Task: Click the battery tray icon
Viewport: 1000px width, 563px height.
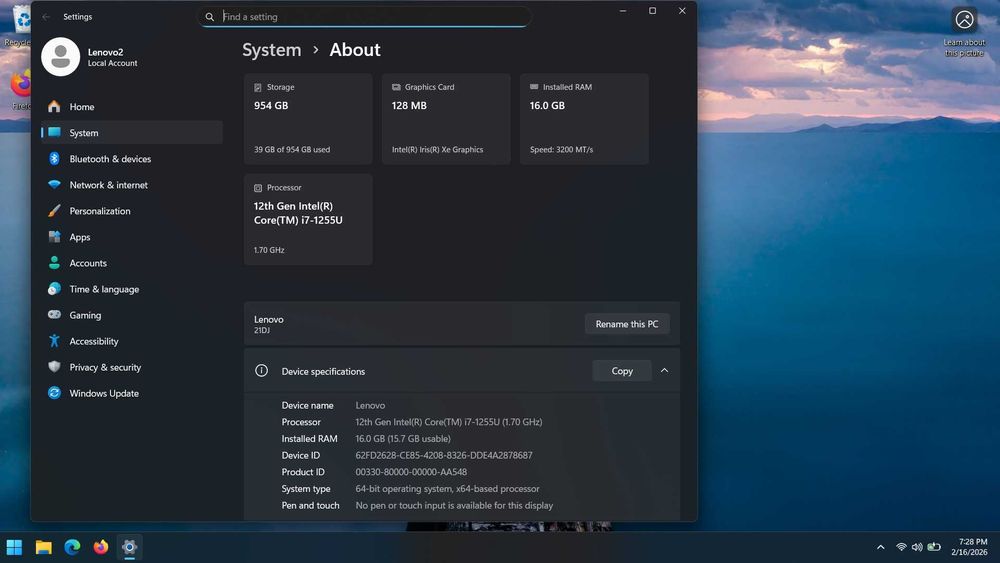Action: point(934,547)
